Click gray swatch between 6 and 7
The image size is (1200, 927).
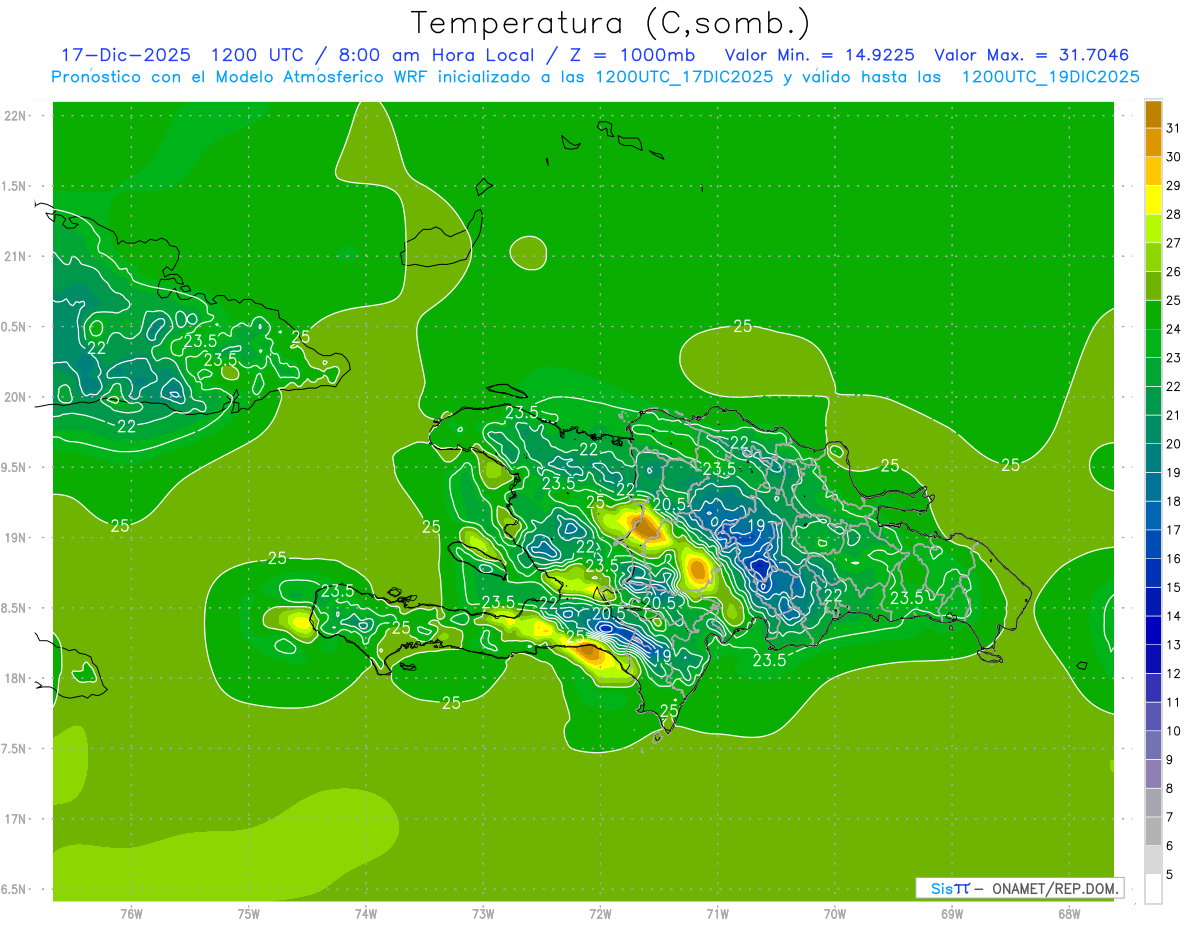1153,832
